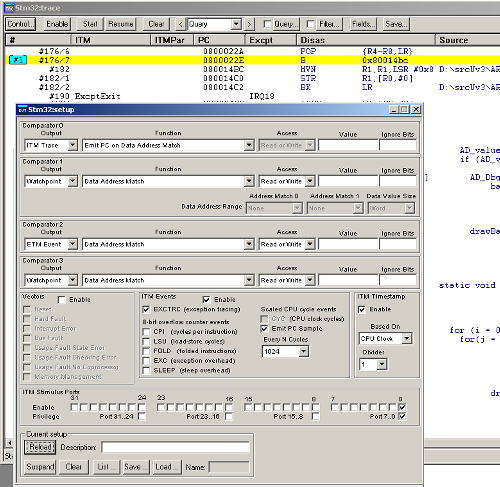The image size is (500, 487).
Task: Open Every N Cycles dropdown (1024)
Action: (303, 351)
